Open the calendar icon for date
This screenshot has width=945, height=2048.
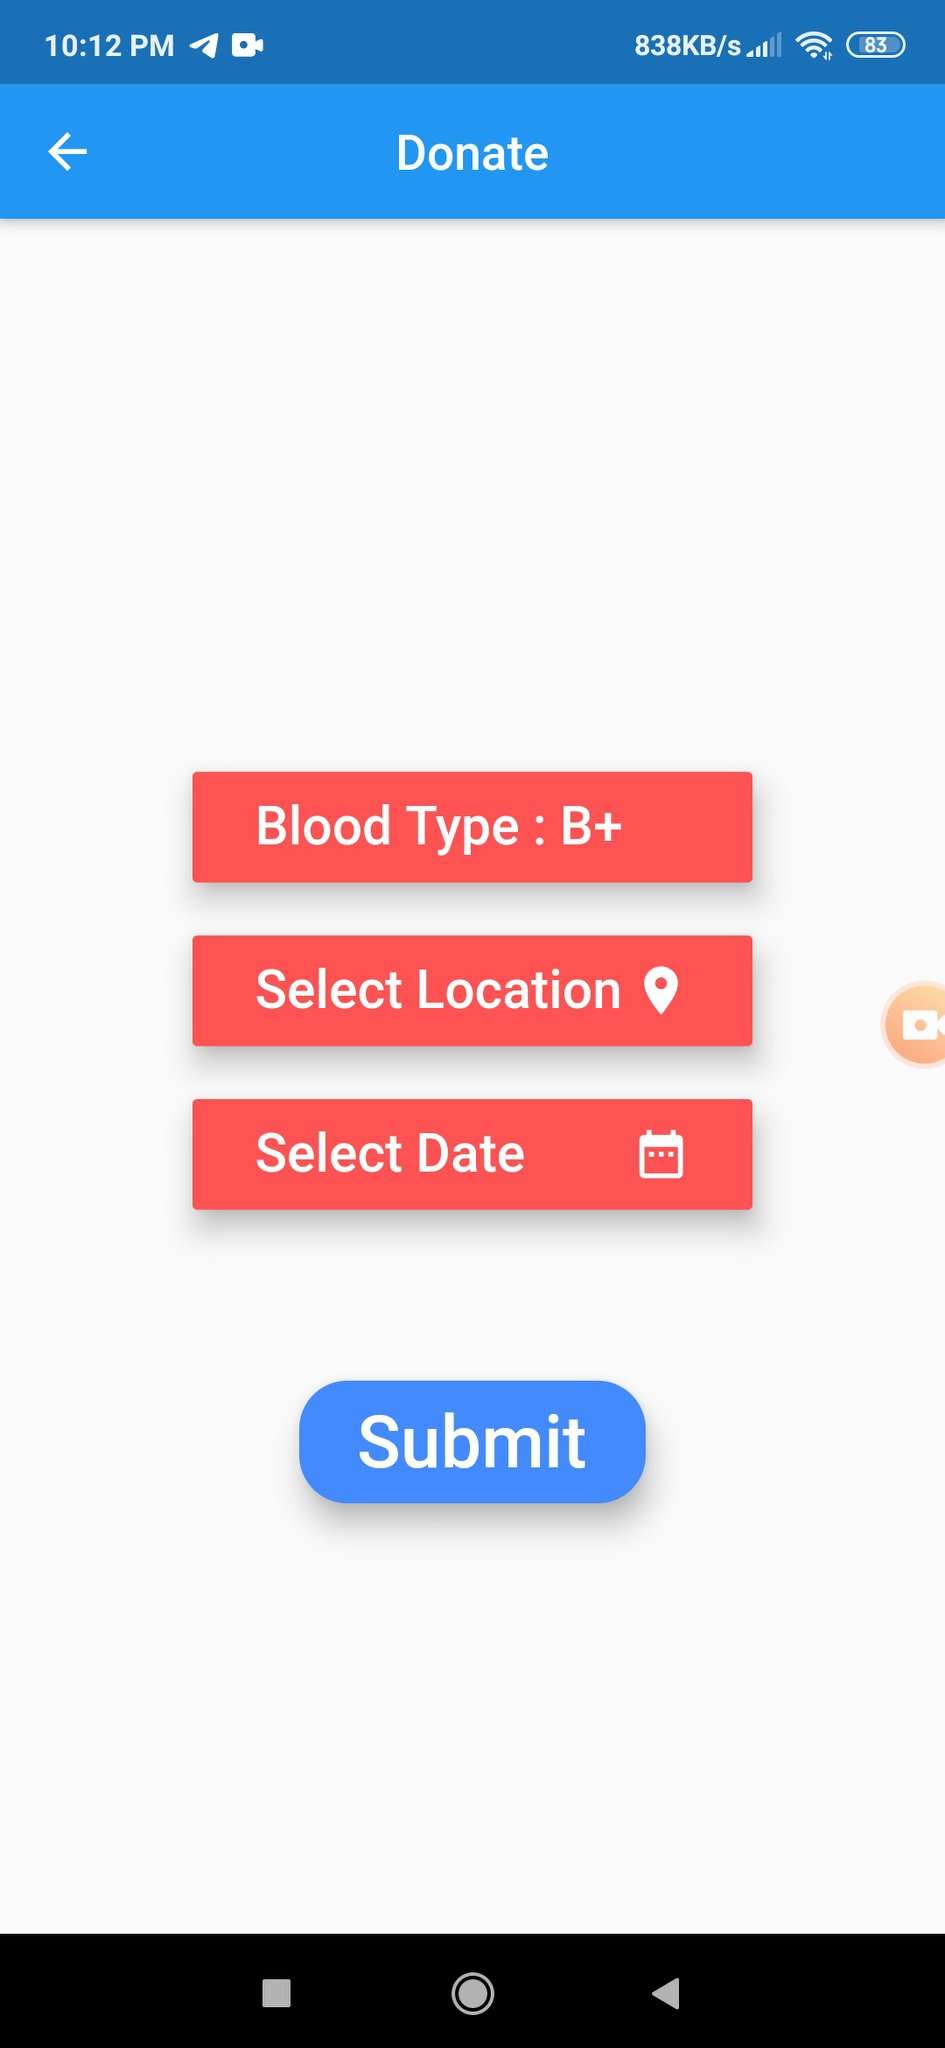coord(661,1155)
